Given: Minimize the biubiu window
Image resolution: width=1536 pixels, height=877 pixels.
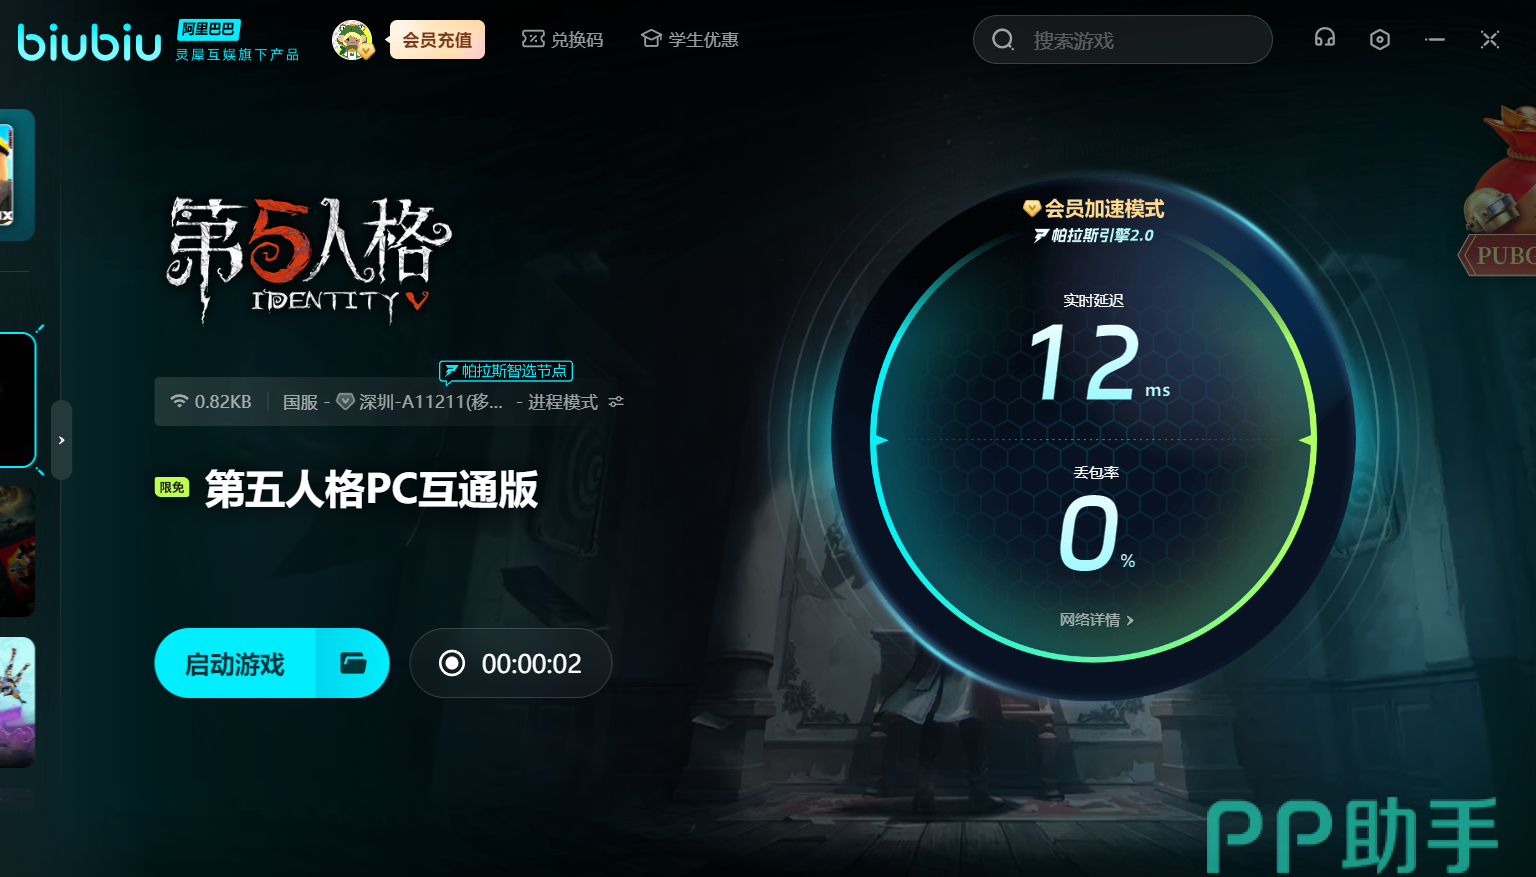Looking at the screenshot, I should coord(1435,39).
